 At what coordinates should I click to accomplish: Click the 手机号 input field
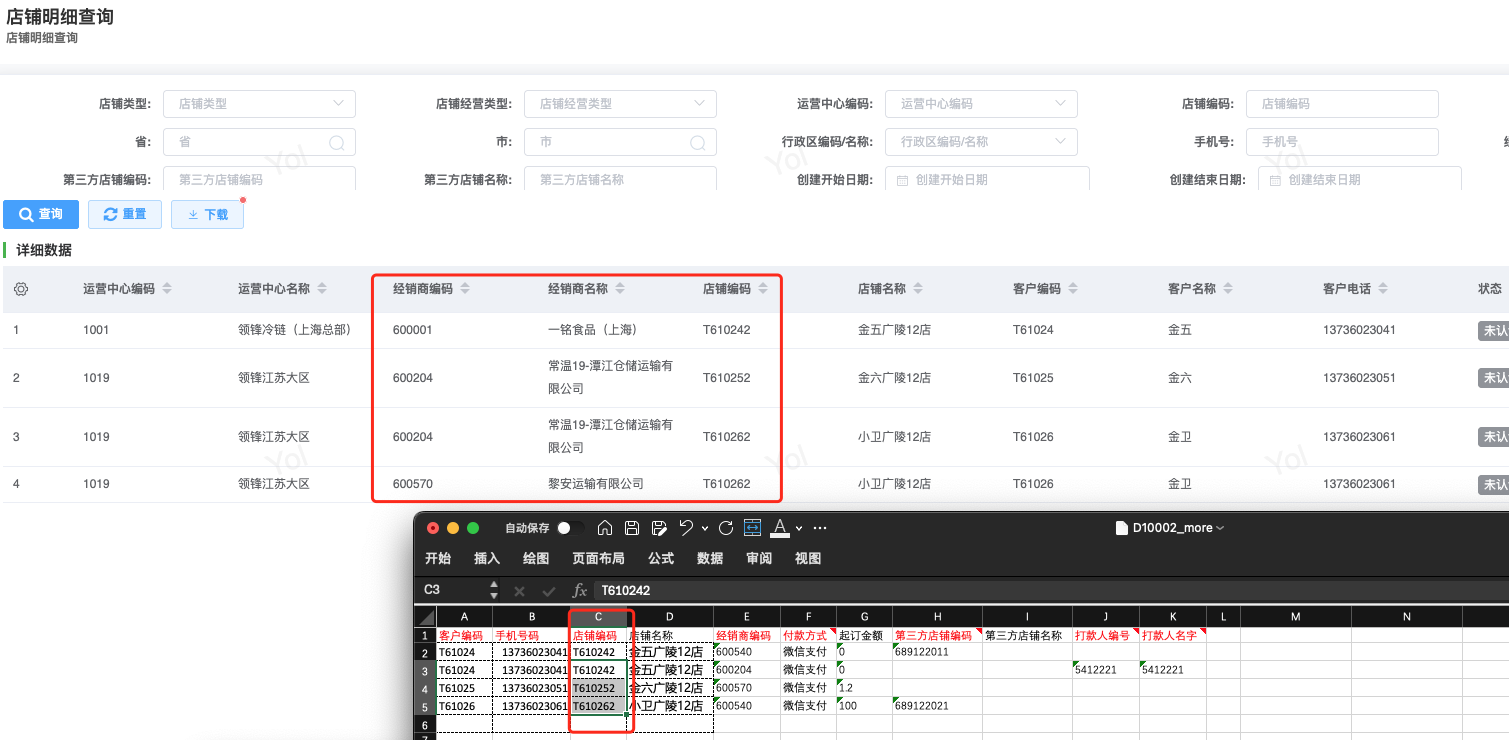[1342, 142]
